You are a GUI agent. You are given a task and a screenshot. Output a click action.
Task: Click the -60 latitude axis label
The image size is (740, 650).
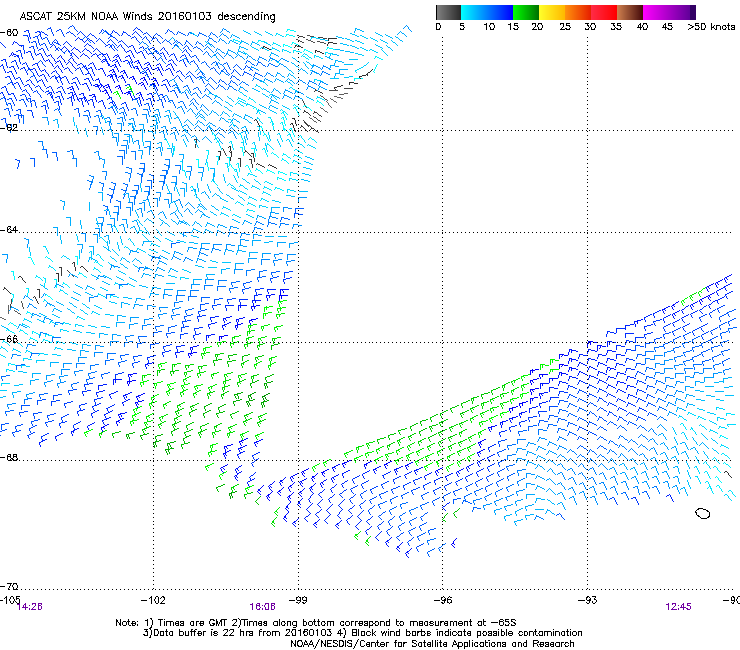(9, 33)
